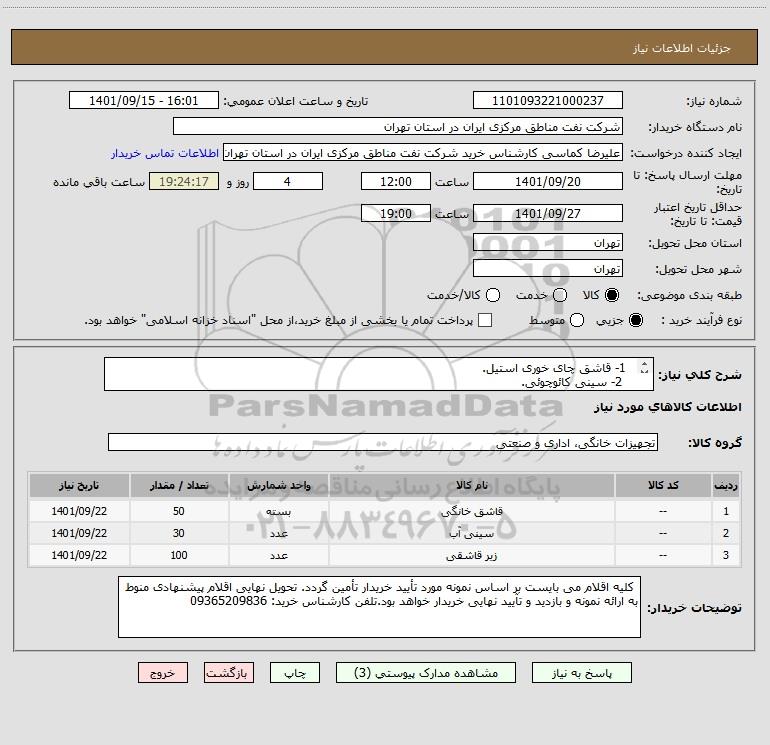
Task: Click the 'واحد شمارش' column header
Action: pos(278,486)
